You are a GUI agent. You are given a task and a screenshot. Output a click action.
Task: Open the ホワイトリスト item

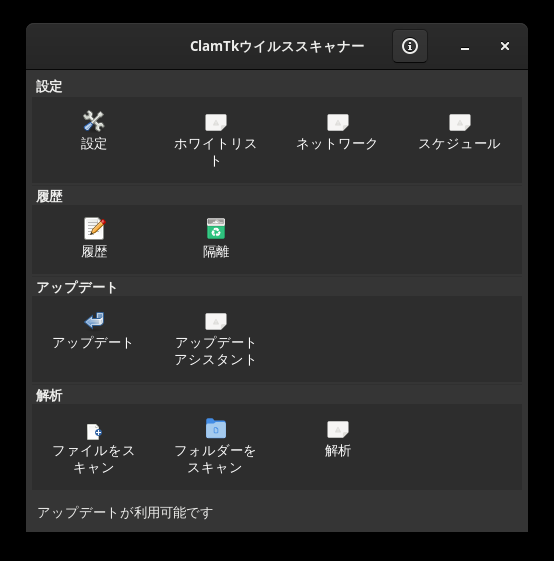point(215,123)
